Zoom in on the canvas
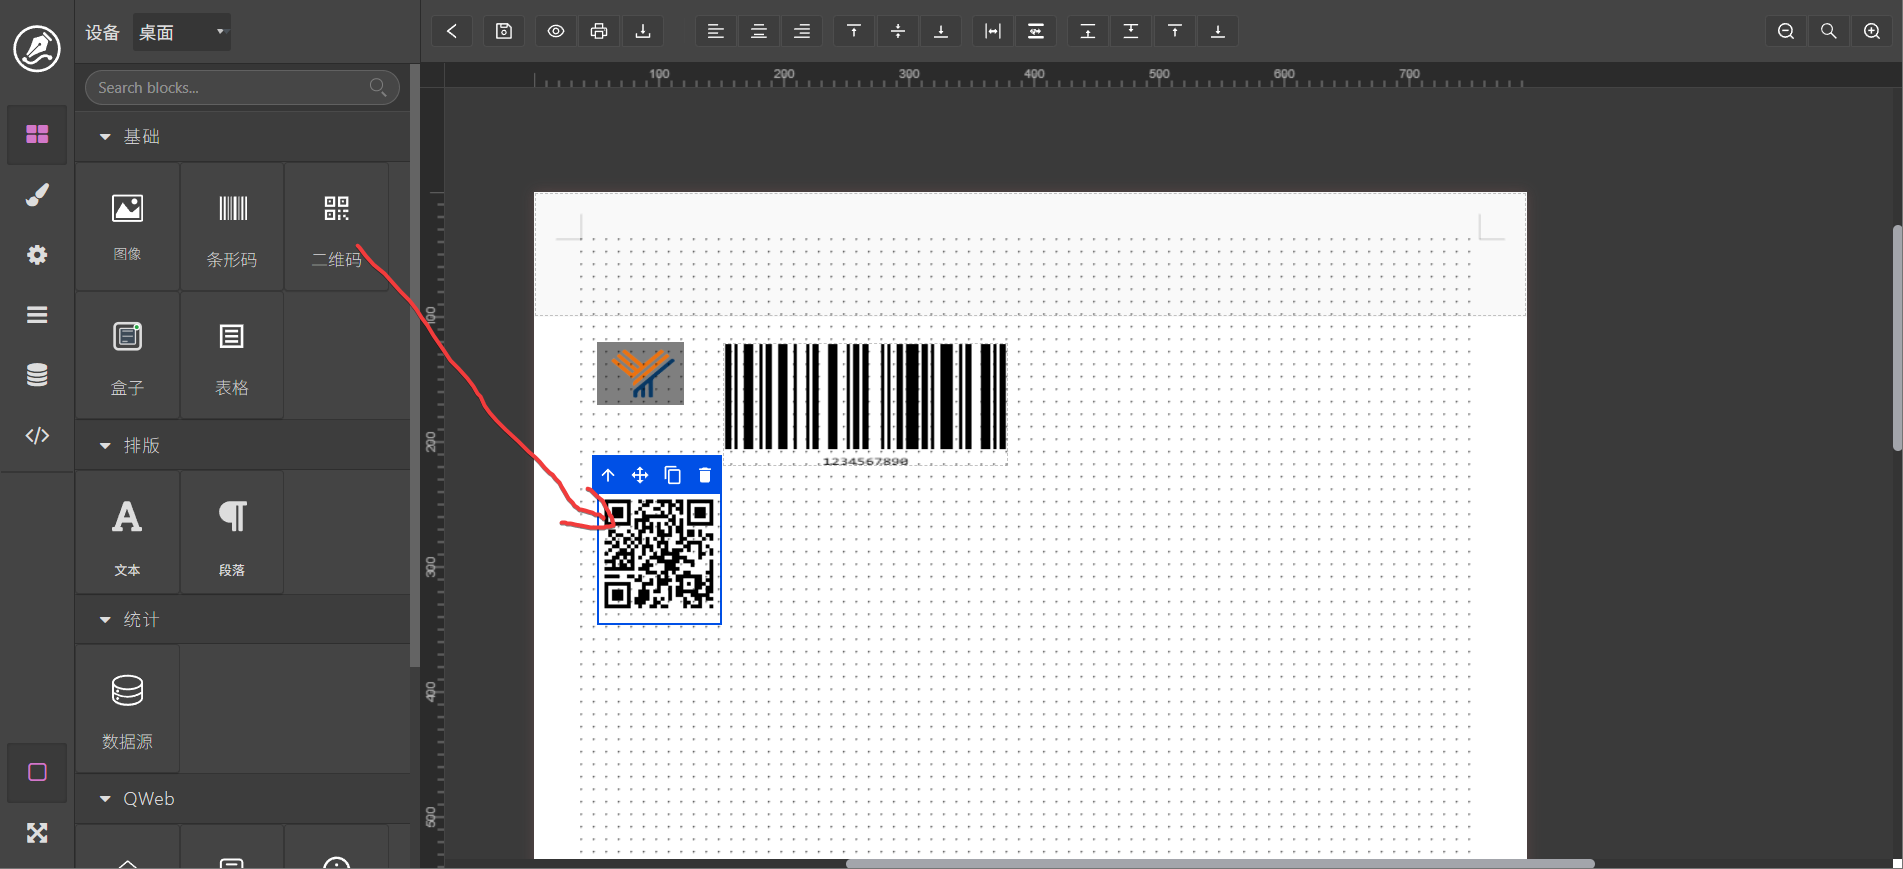Viewport: 1903px width, 869px height. pos(1872,31)
